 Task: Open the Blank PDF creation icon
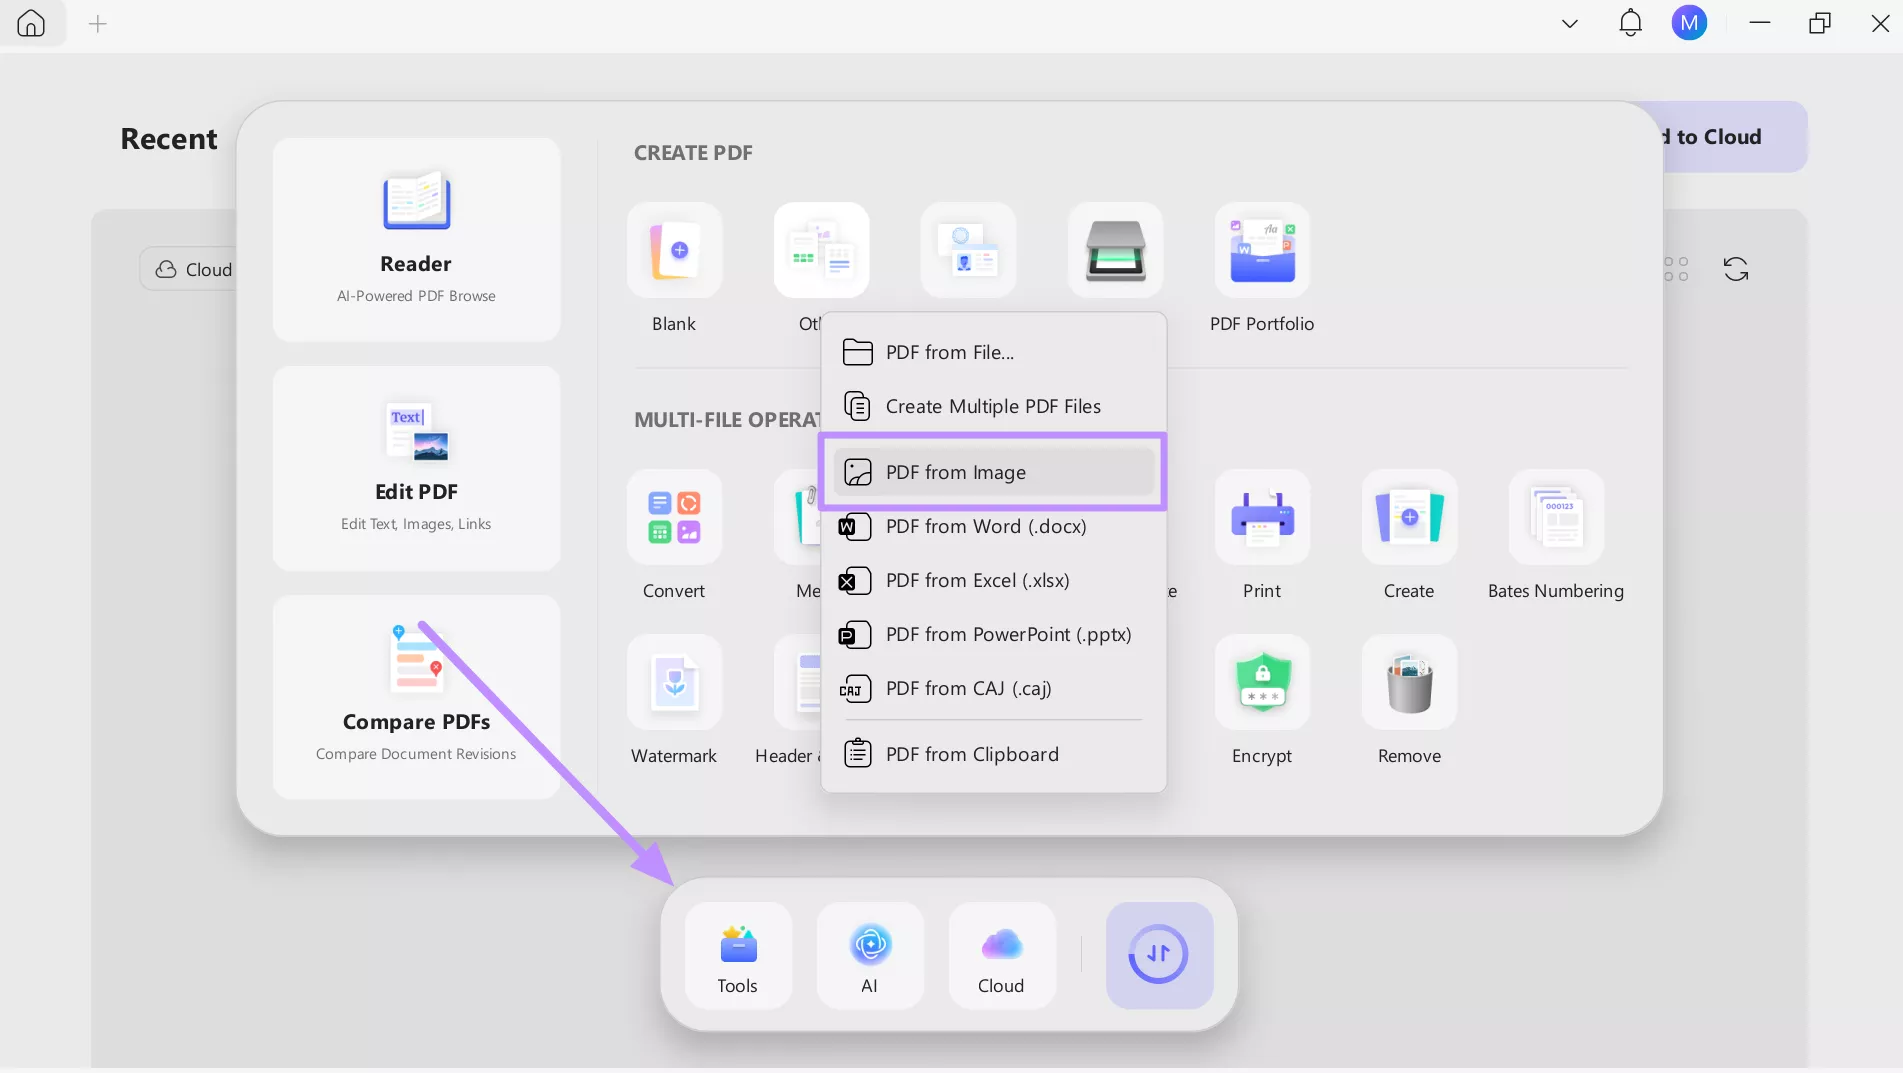[x=674, y=250]
